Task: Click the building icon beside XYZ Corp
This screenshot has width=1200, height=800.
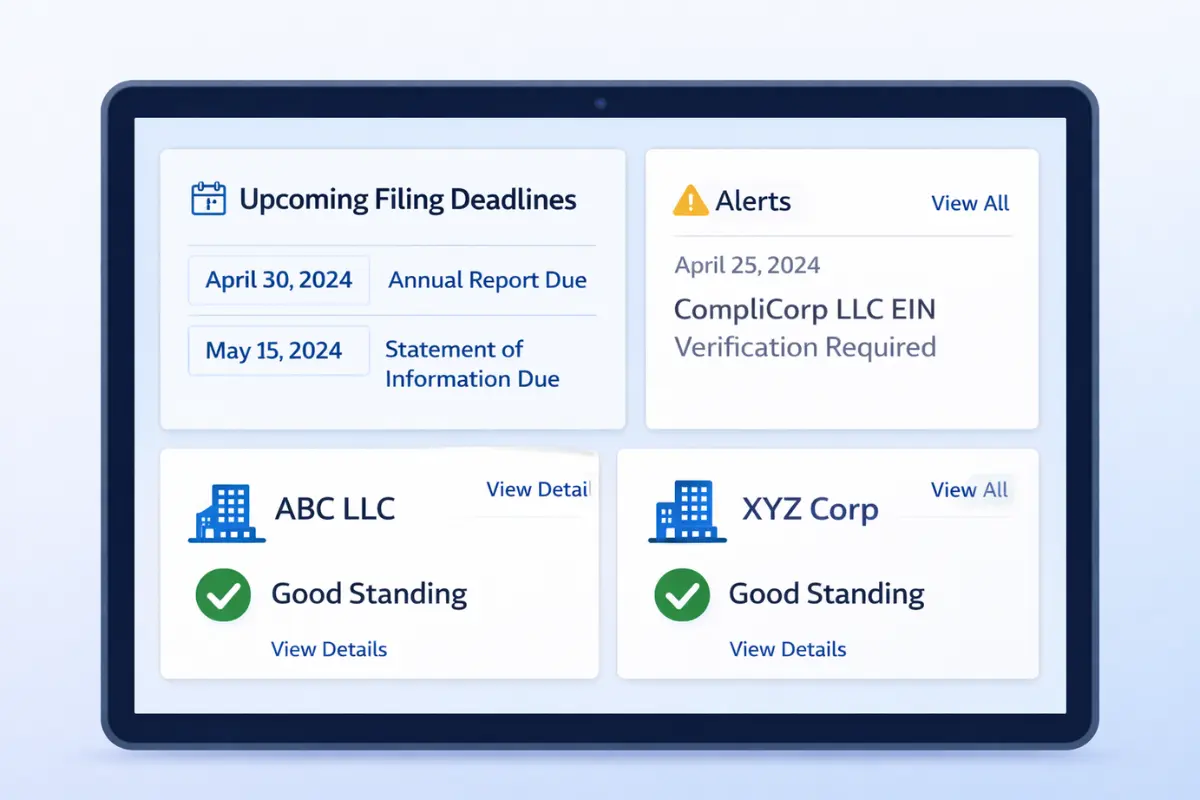Action: tap(685, 510)
